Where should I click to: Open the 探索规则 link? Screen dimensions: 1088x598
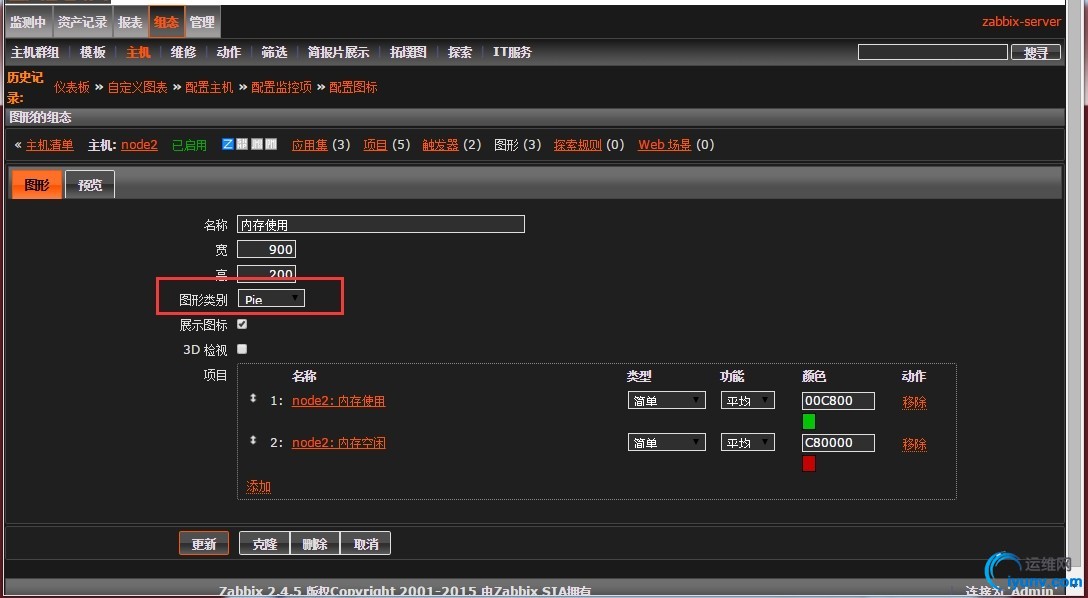[x=577, y=145]
